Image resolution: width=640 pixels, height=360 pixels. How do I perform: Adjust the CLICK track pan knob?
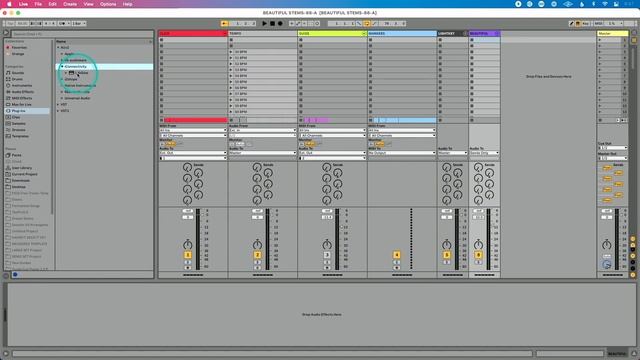pyautogui.click(x=187, y=244)
